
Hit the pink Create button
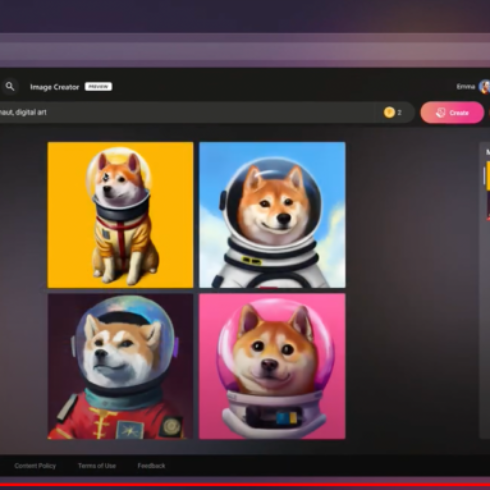coord(452,113)
